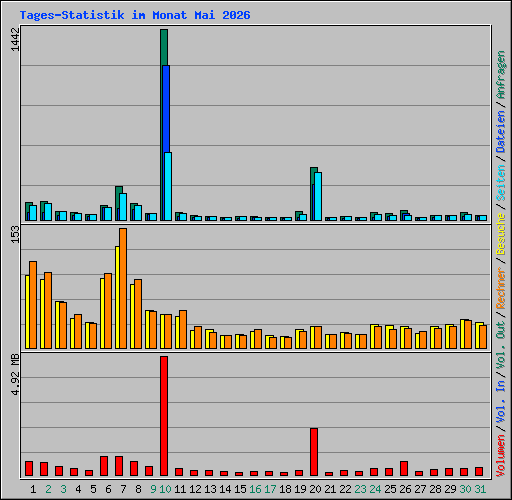Click the 1442 y-axis value label
This screenshot has height=500, width=512.
click(x=15, y=40)
